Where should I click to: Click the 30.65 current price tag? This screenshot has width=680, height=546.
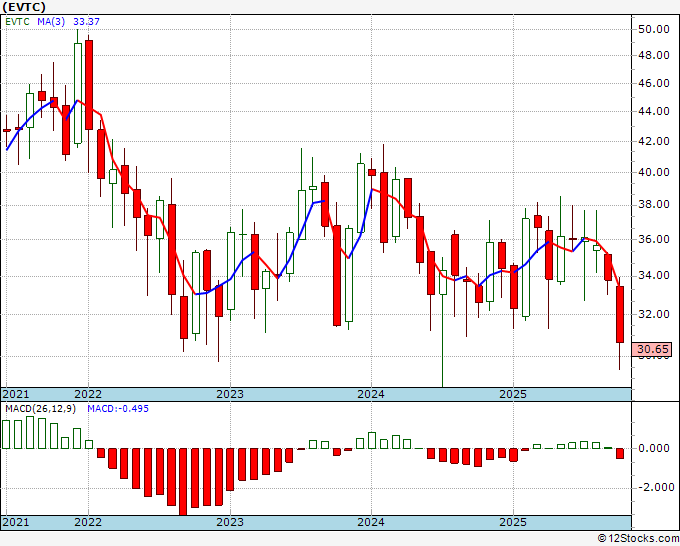[x=652, y=349]
